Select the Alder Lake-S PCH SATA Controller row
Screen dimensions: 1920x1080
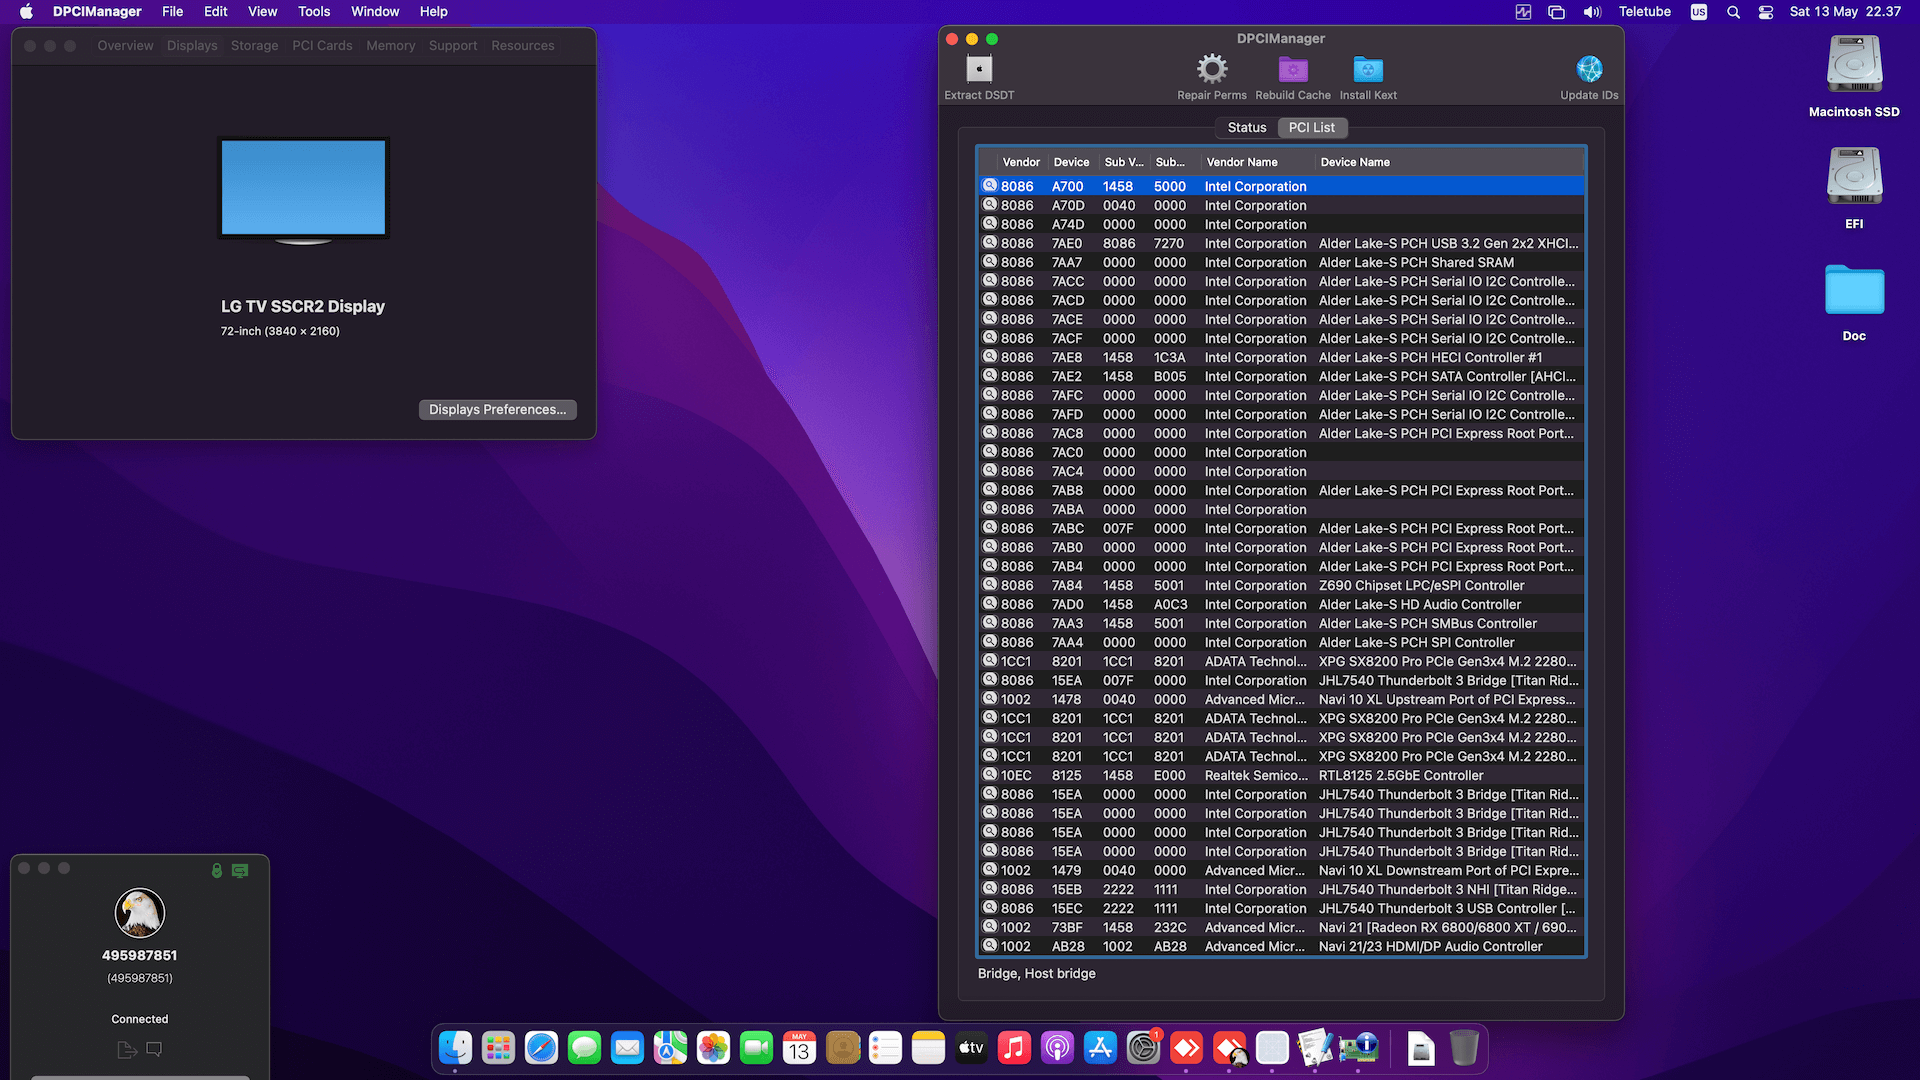(1281, 376)
